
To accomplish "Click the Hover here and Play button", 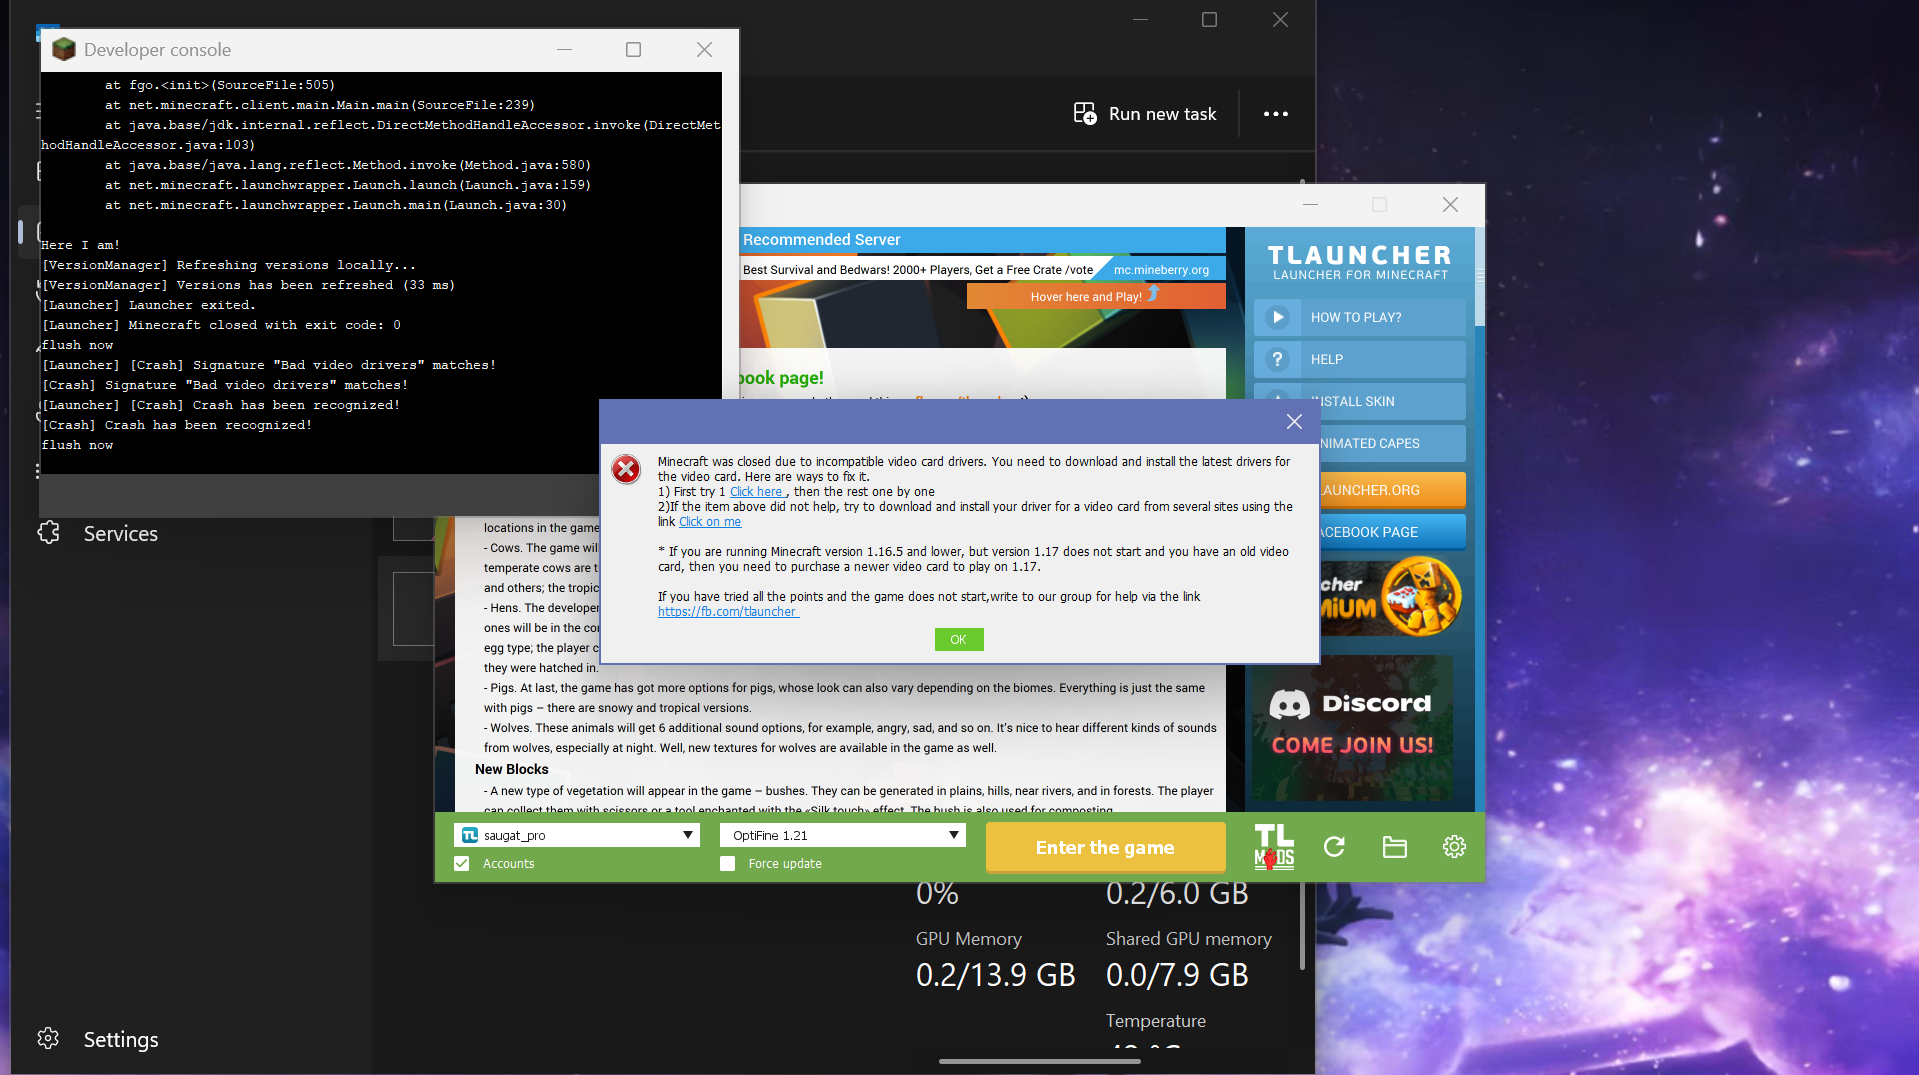I will tap(1096, 296).
